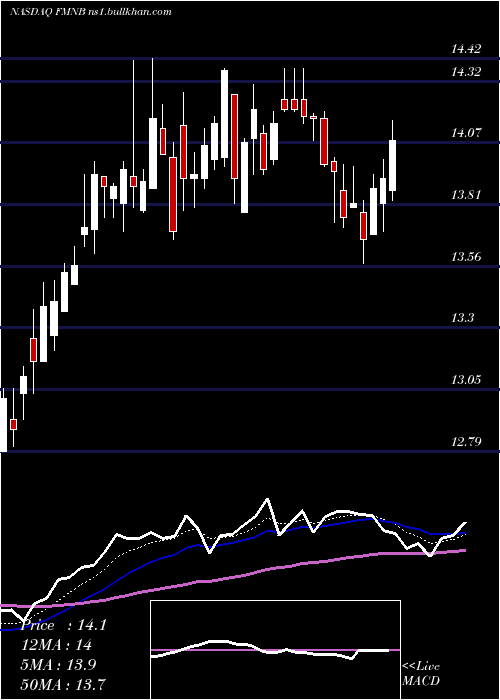Select the 14.42 price level label
The image size is (500, 700).
coord(466,49)
